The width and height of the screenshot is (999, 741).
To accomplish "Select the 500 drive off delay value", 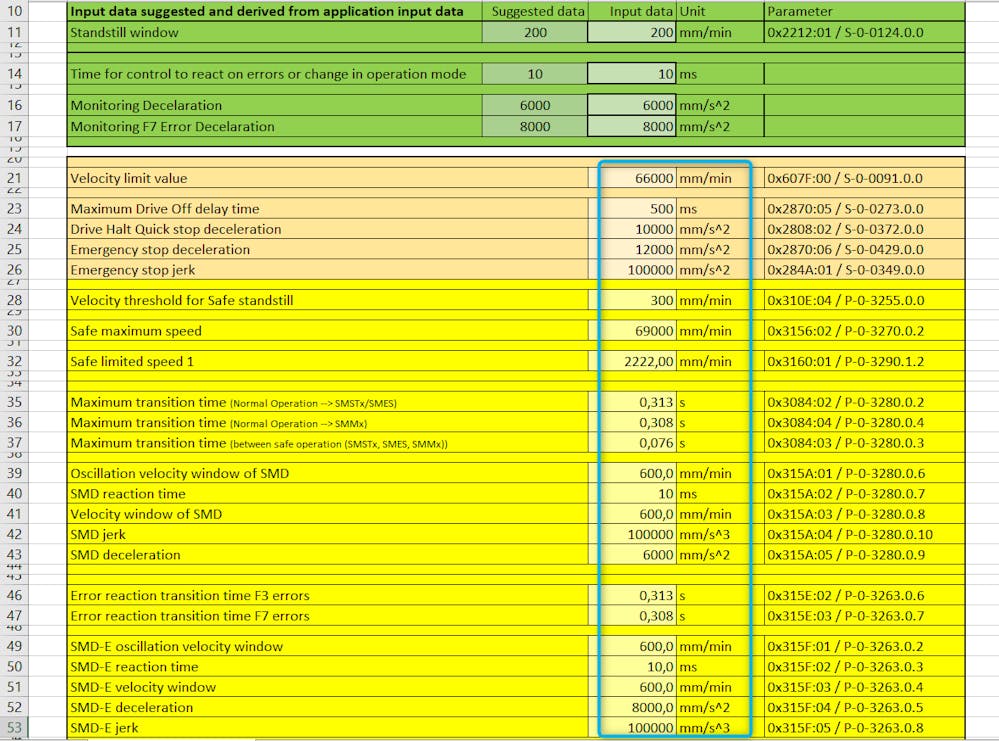I will pos(631,209).
